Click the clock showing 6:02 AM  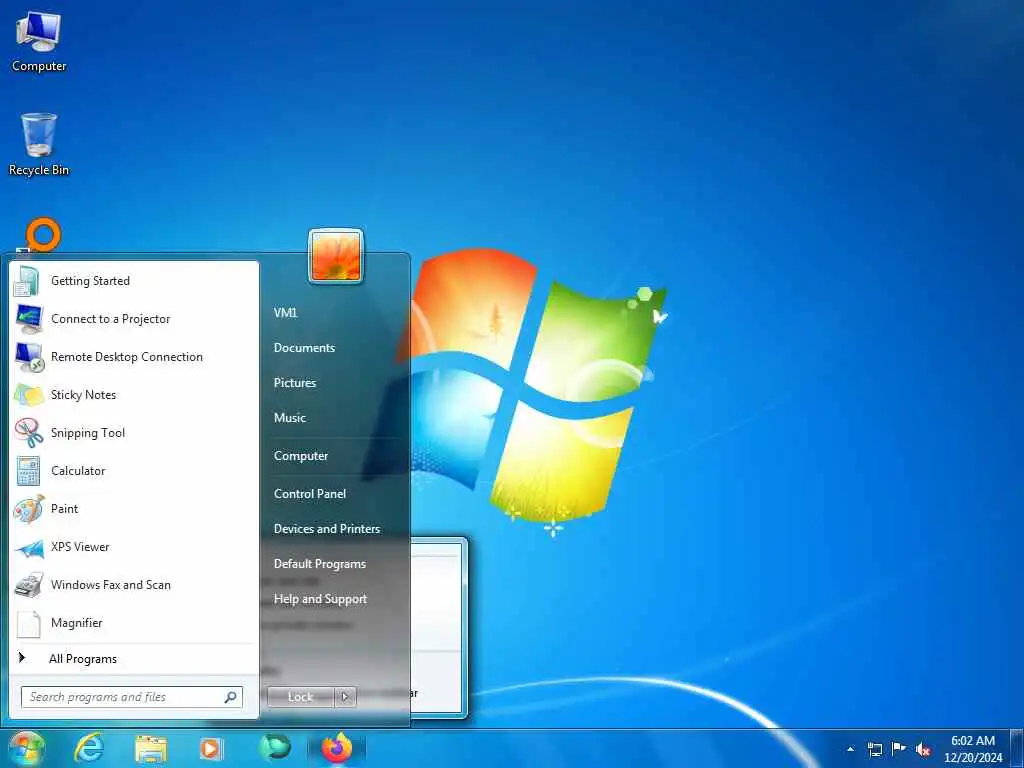[x=972, y=741]
